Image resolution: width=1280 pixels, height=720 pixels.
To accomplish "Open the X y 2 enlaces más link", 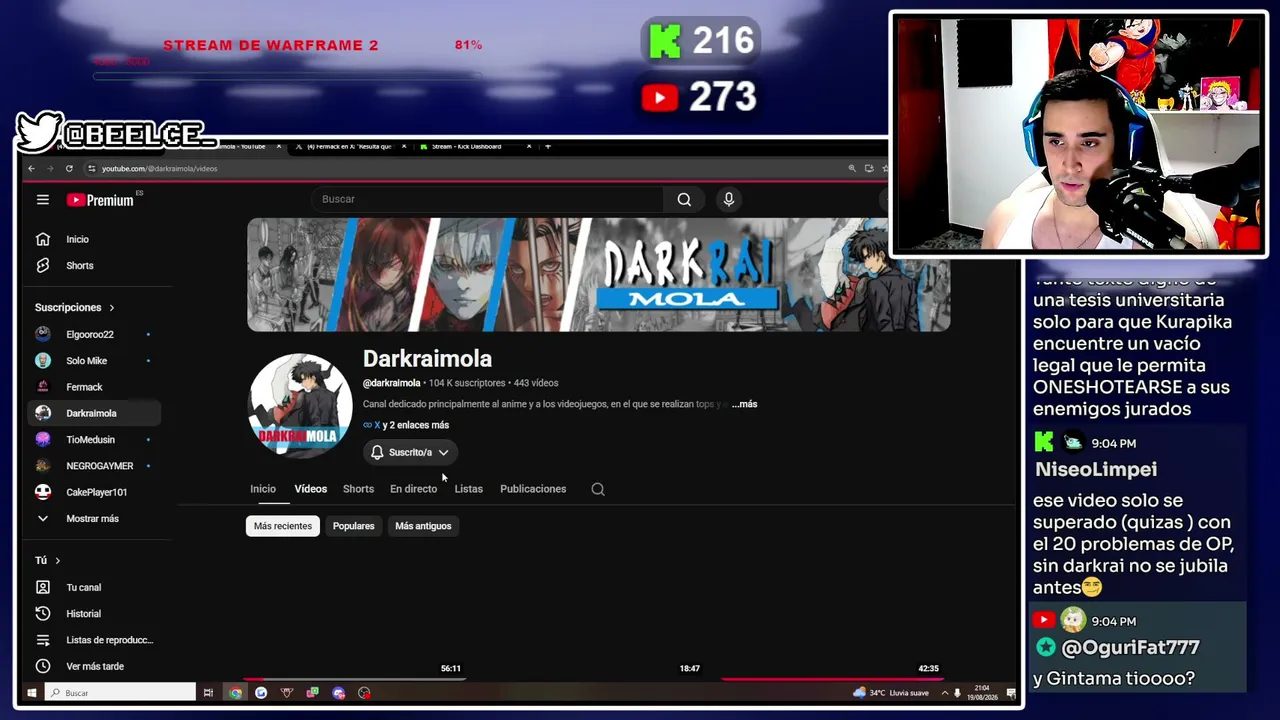I will pyautogui.click(x=406, y=425).
